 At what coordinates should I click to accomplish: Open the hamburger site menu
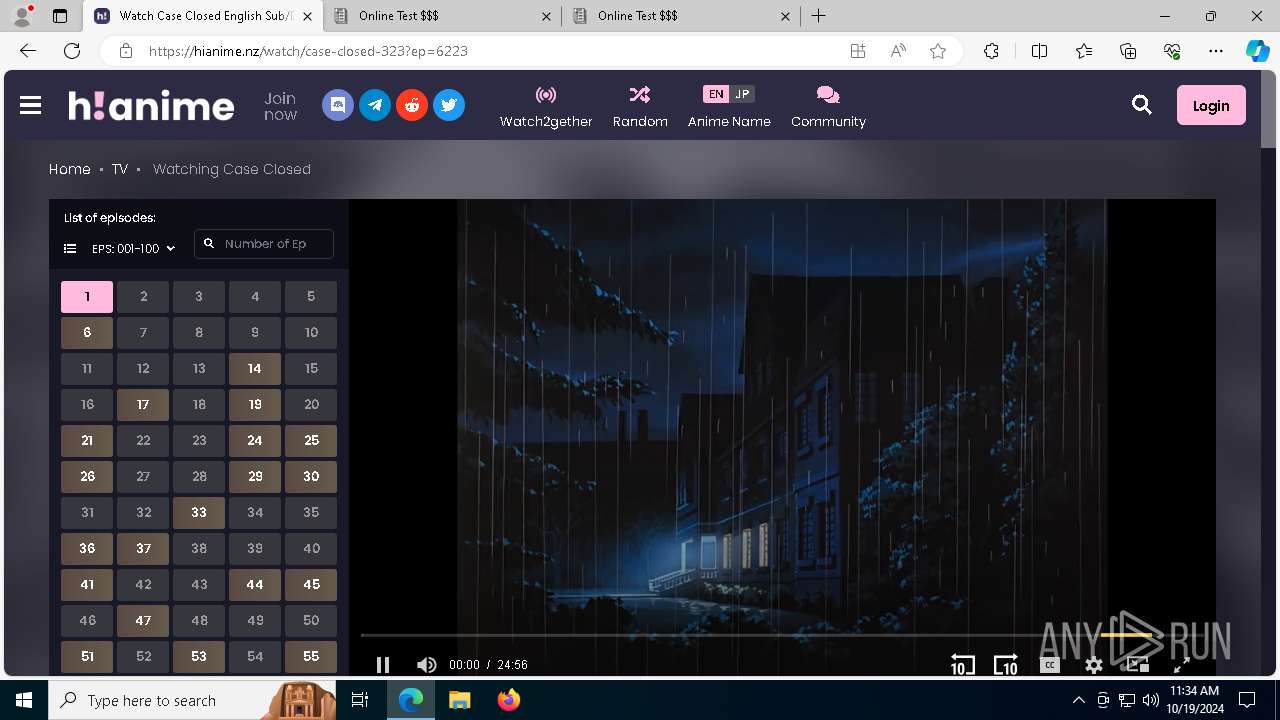click(30, 105)
